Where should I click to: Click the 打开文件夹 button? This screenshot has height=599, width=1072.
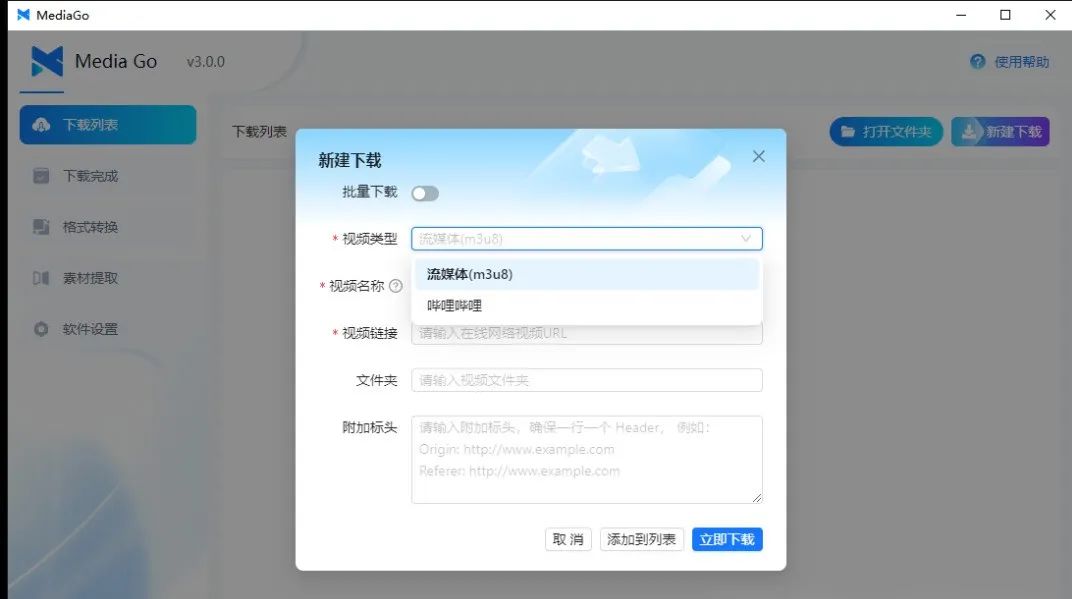(886, 131)
